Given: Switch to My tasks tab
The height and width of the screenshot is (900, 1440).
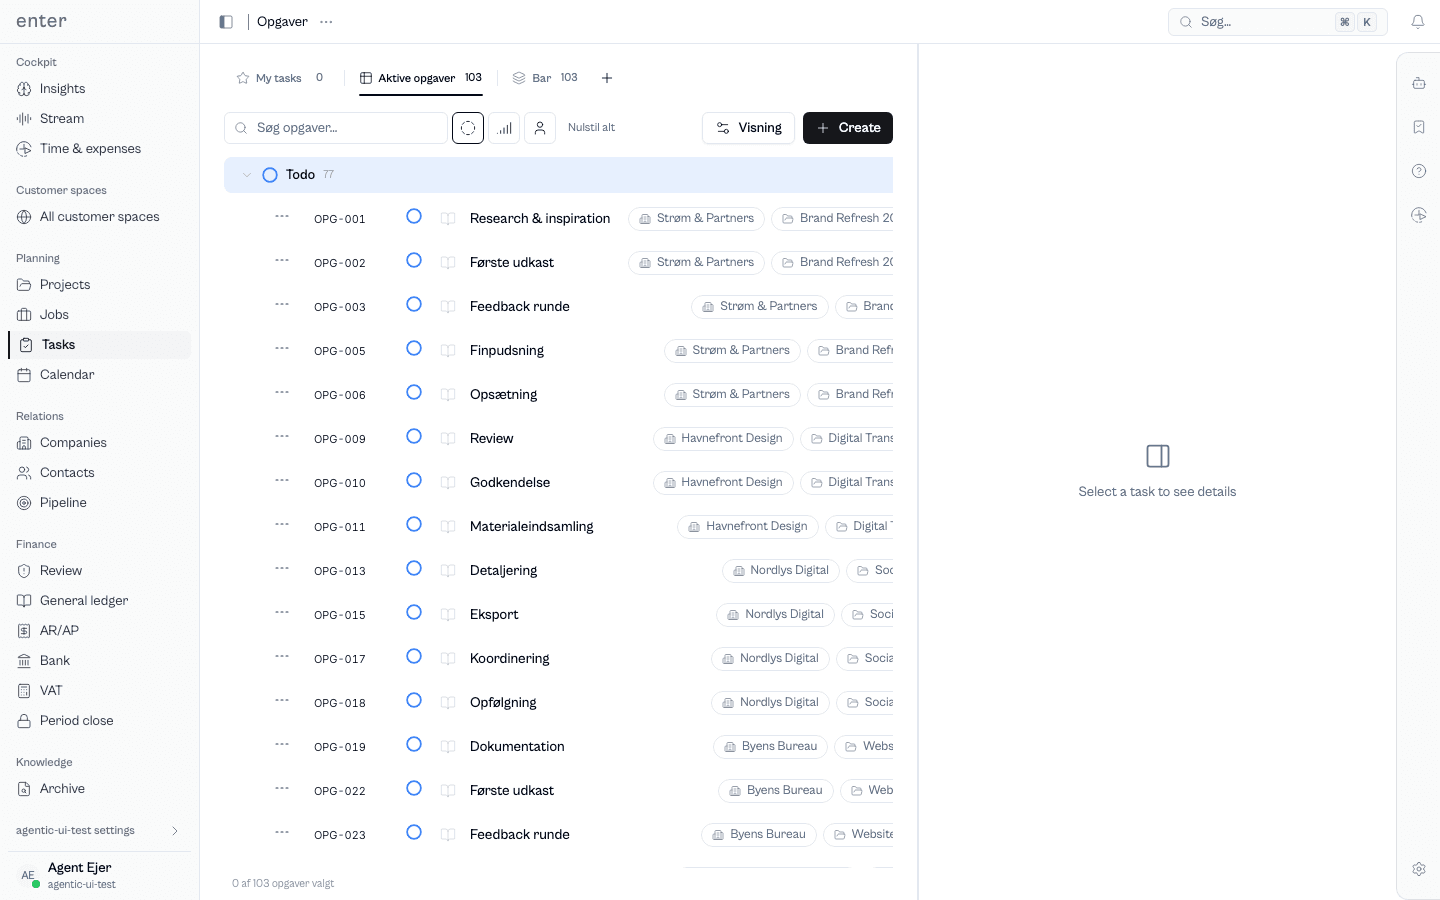Looking at the screenshot, I should pos(280,78).
